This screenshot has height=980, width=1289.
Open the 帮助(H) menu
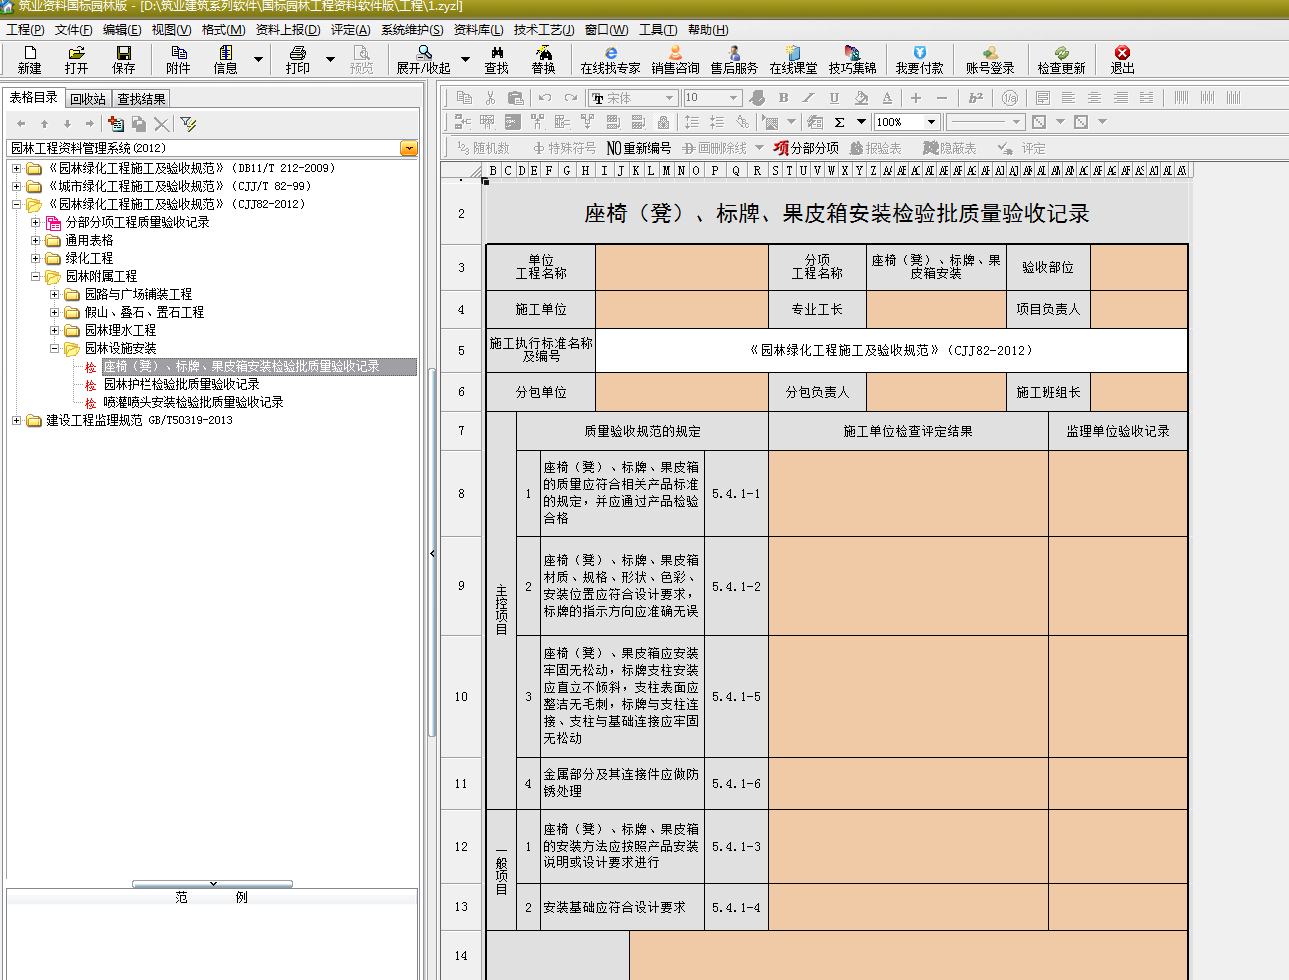tap(708, 30)
